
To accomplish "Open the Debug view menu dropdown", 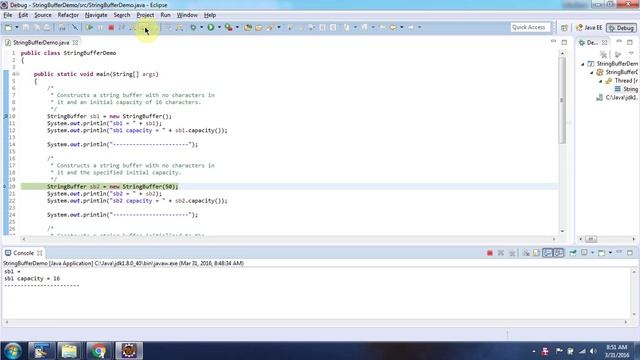I will (x=631, y=54).
